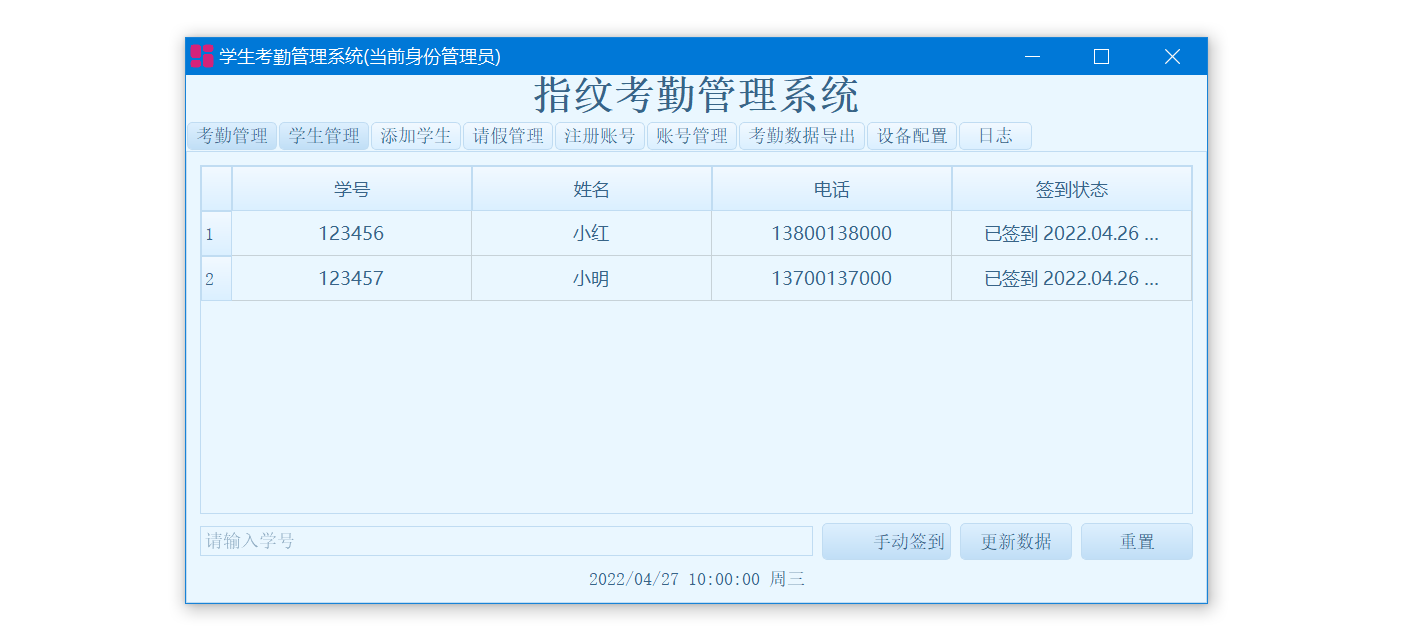
Task: Click the date time label 2022/04/27
Action: click(696, 580)
